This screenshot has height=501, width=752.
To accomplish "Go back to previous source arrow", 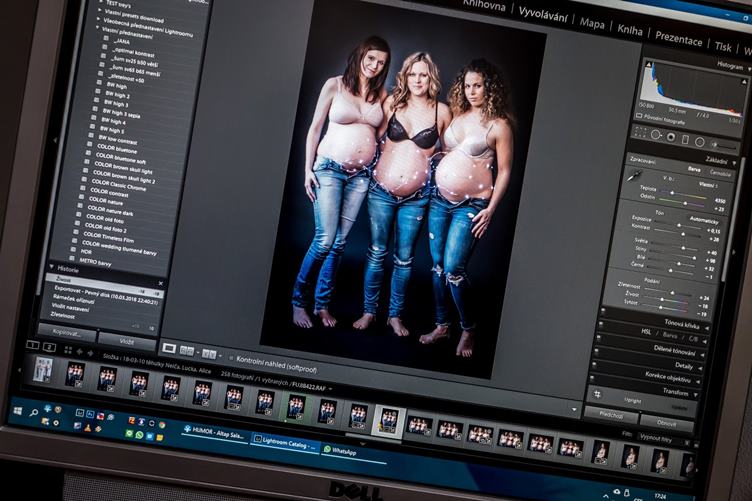I will 80,351.
